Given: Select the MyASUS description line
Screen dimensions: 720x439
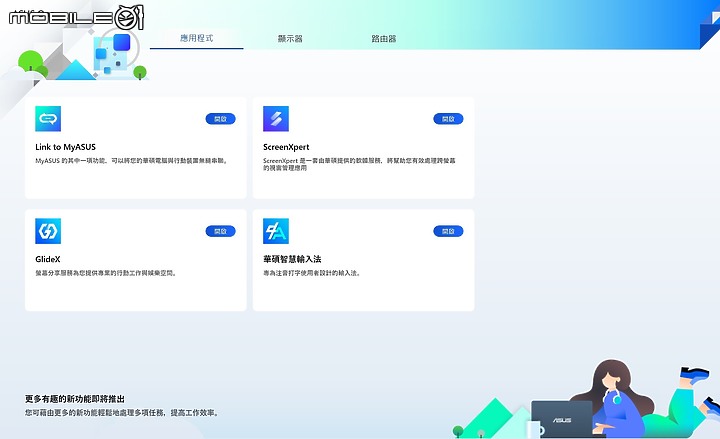Looking at the screenshot, I should click(132, 161).
